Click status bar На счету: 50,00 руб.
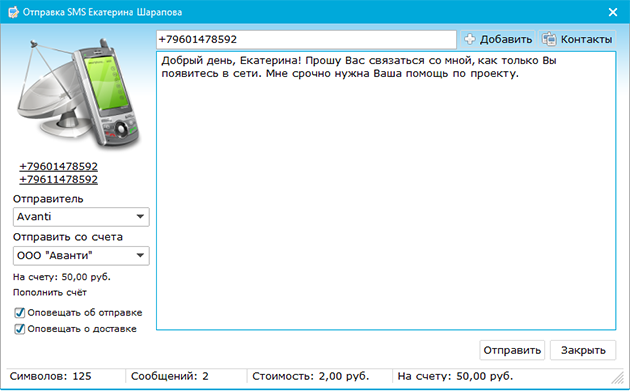 point(455,376)
